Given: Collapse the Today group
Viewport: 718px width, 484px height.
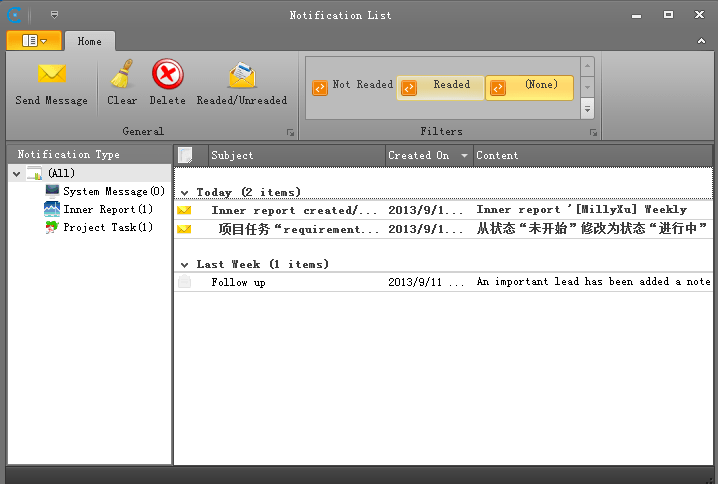Looking at the screenshot, I should click(x=184, y=192).
